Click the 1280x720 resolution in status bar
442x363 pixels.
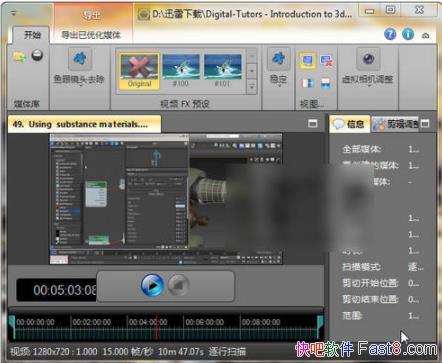click(x=52, y=351)
